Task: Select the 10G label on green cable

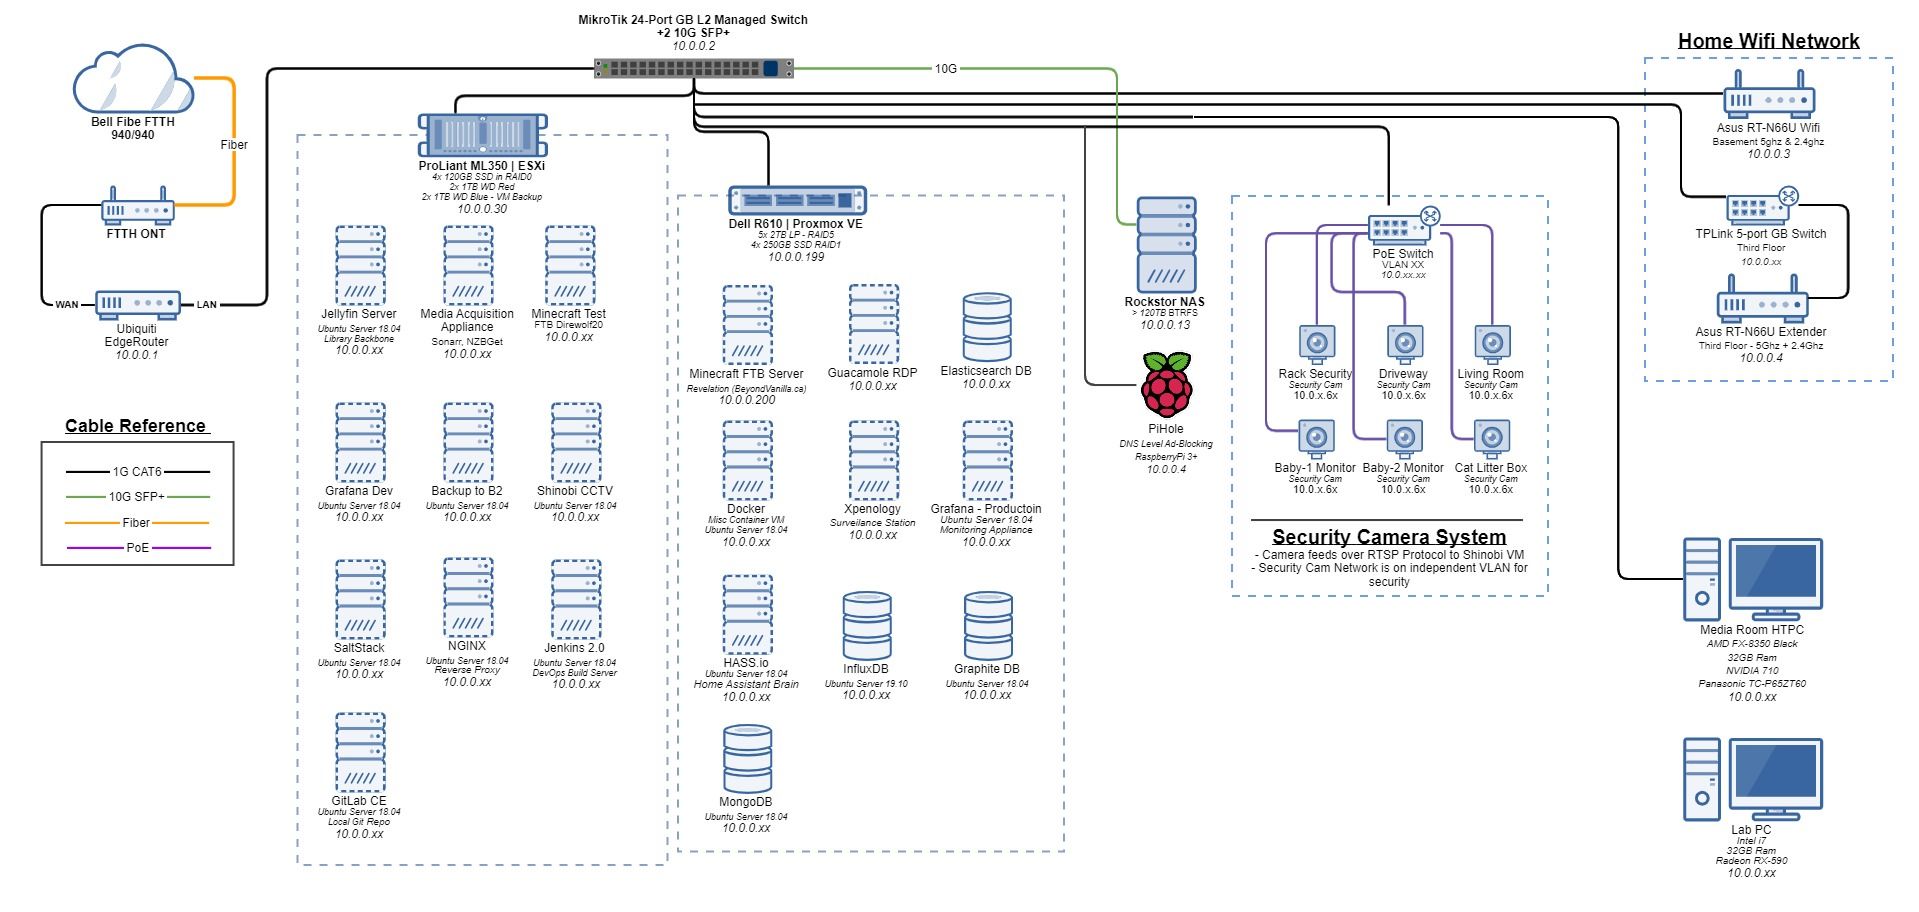Action: [x=946, y=69]
